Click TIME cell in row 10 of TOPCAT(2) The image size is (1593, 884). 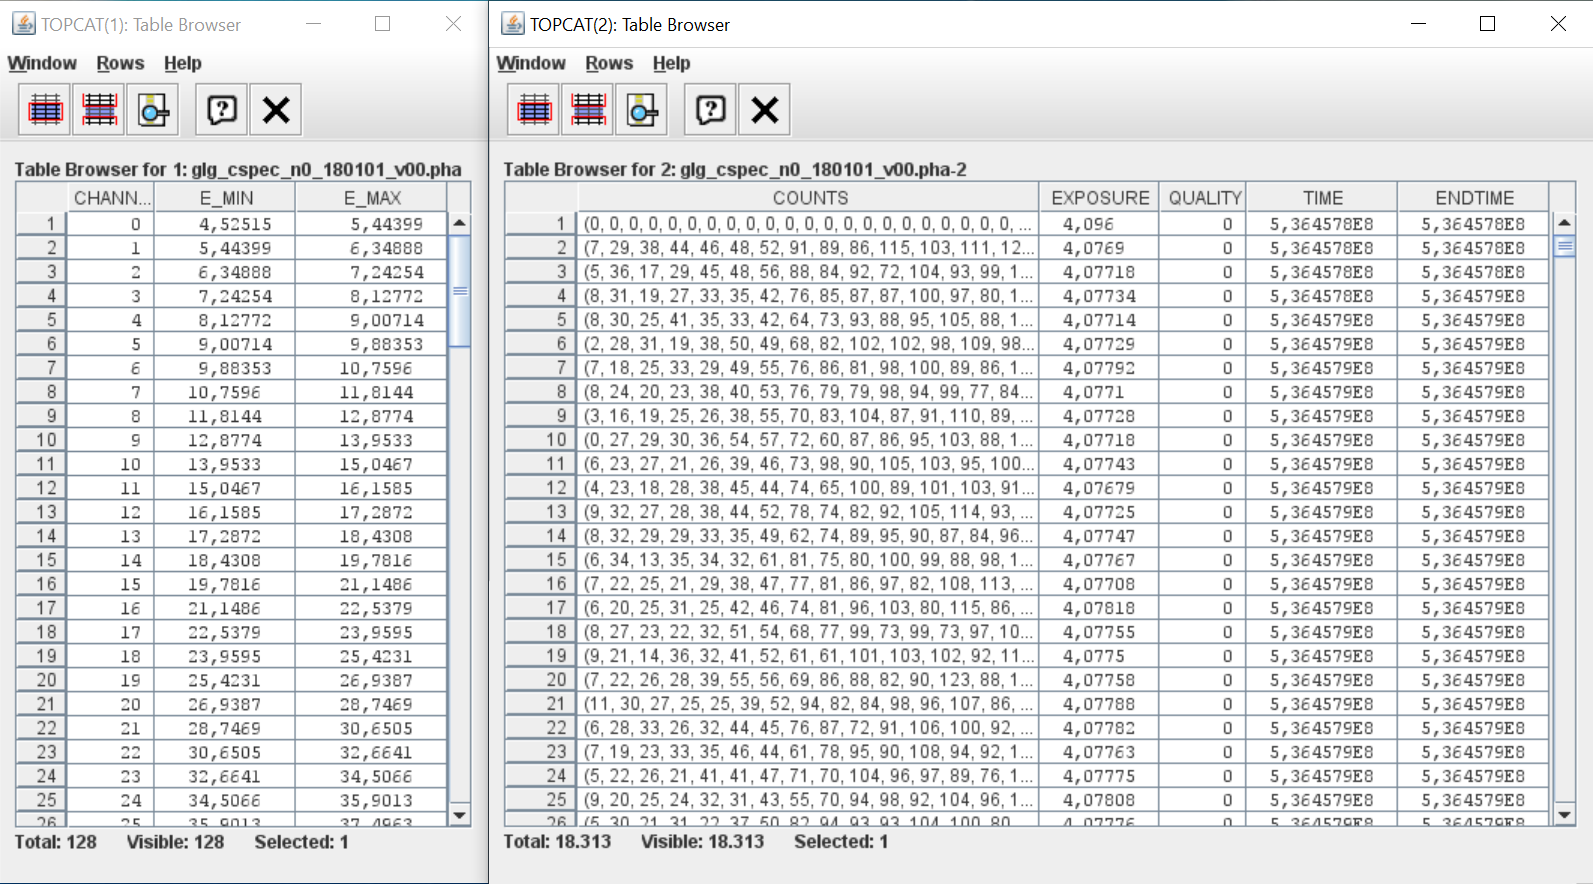pos(1322,440)
